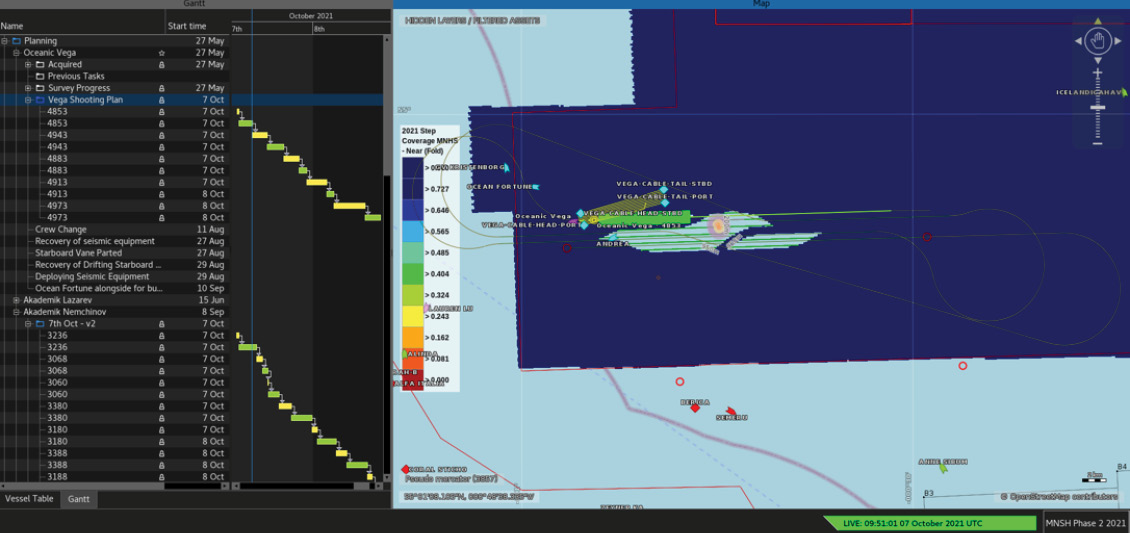This screenshot has height=533, width=1130.
Task: Collapse the Akademik Nemchinov node
Action: click(17, 312)
